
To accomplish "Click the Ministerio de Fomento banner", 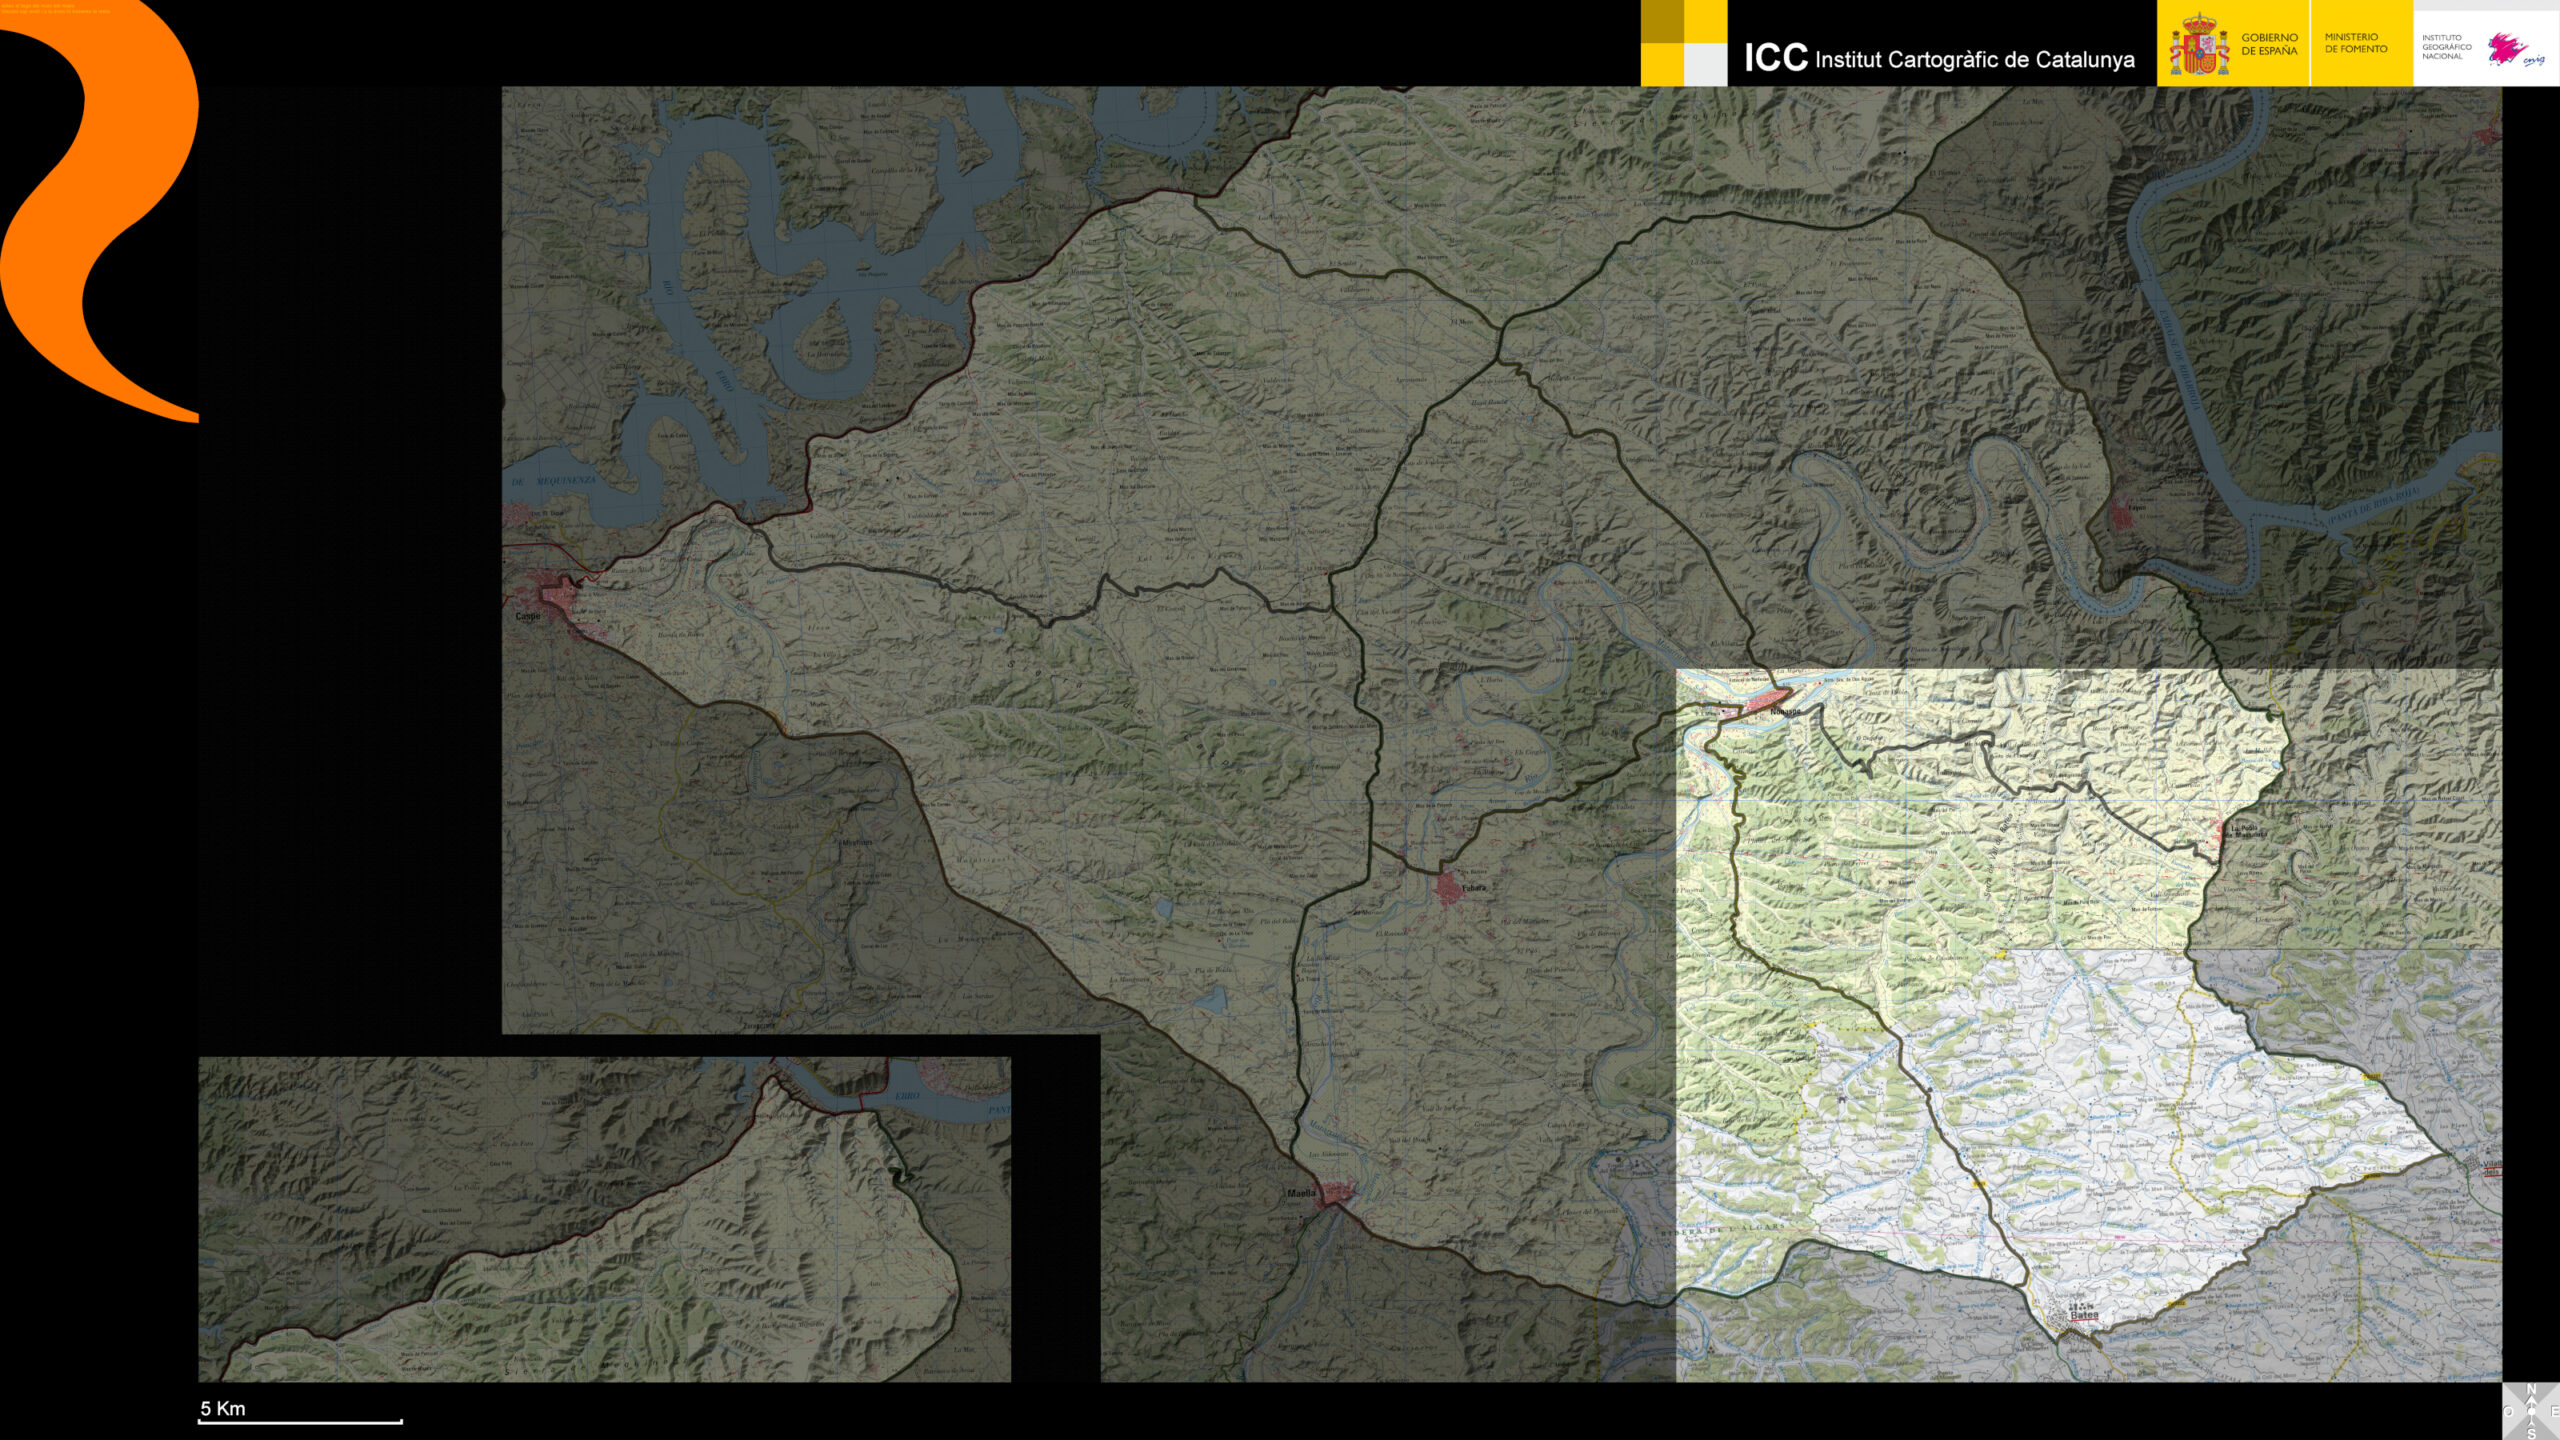I will pyautogui.click(x=2356, y=43).
